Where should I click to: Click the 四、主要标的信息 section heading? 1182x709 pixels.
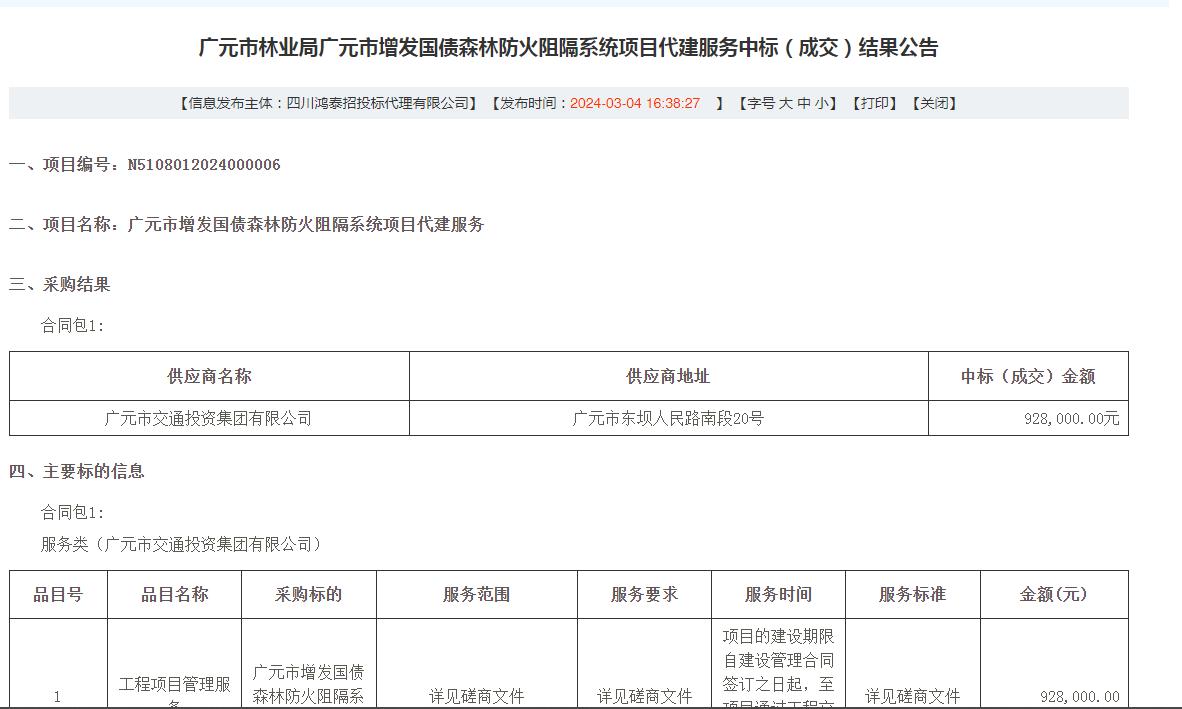(77, 472)
